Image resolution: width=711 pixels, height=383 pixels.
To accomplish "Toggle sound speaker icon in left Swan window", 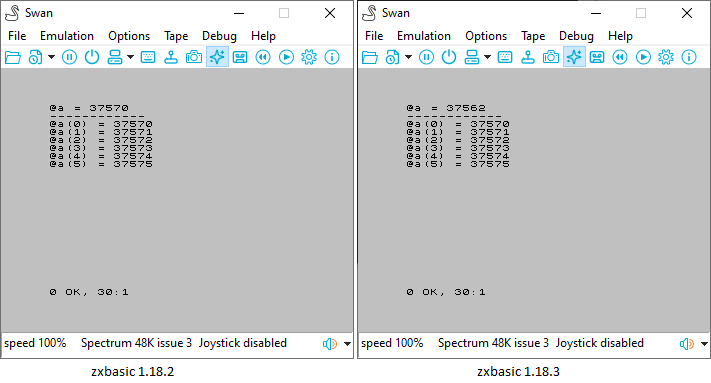I will coord(330,344).
